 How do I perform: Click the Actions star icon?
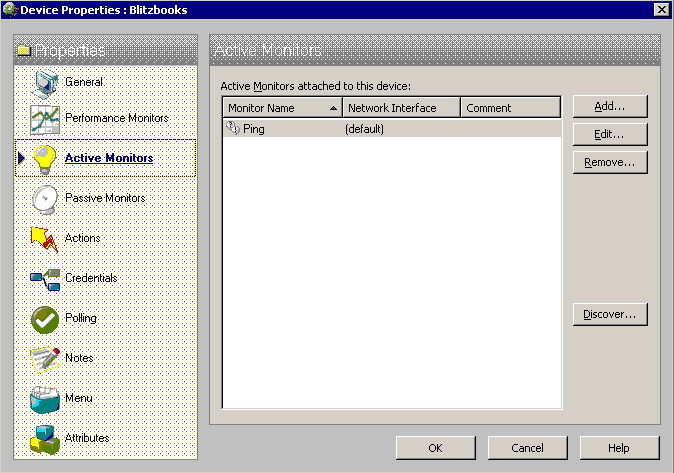tap(45, 239)
